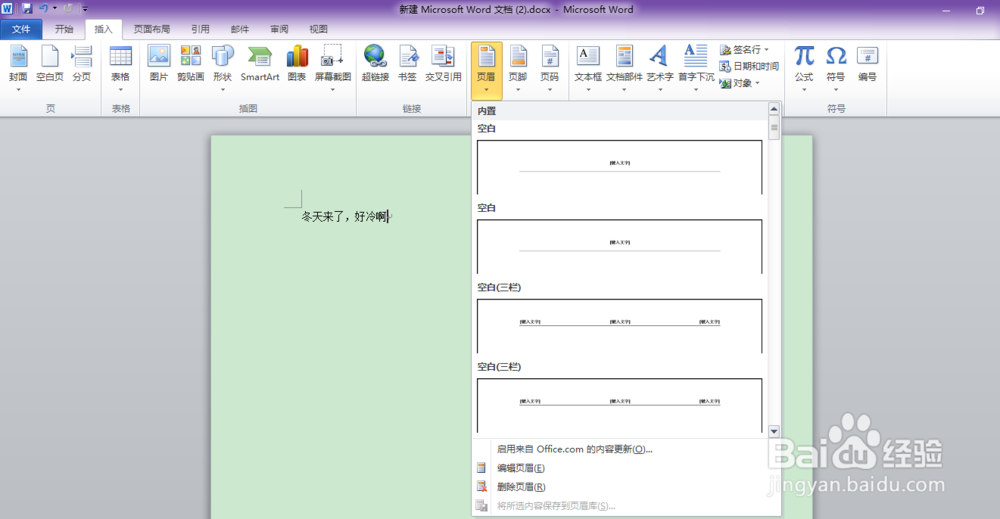Screen dimensions: 1000x519
Task: Insert a text box (文本框)
Action: click(588, 68)
